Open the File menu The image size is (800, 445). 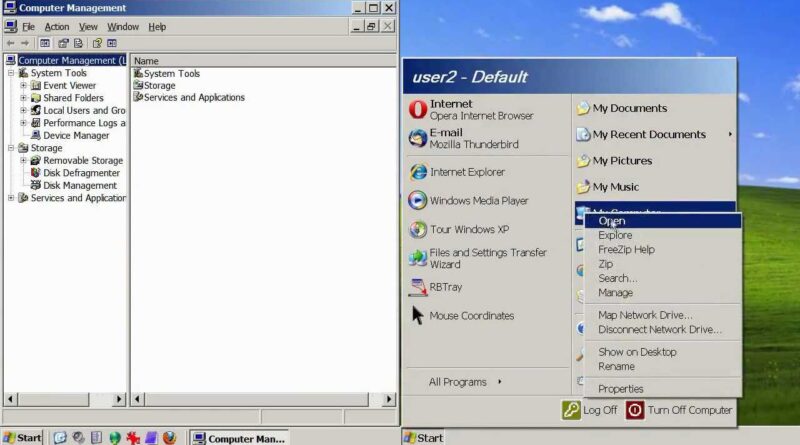point(28,27)
